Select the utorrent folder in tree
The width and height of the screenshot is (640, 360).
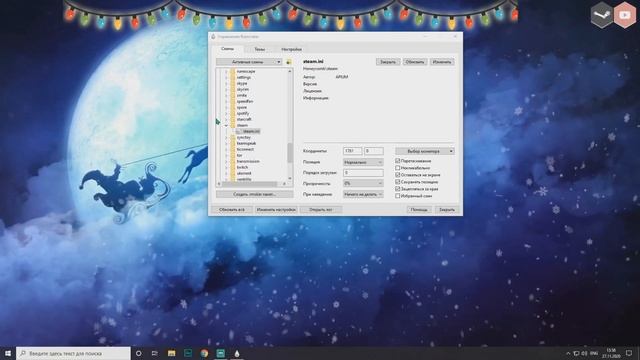click(244, 173)
